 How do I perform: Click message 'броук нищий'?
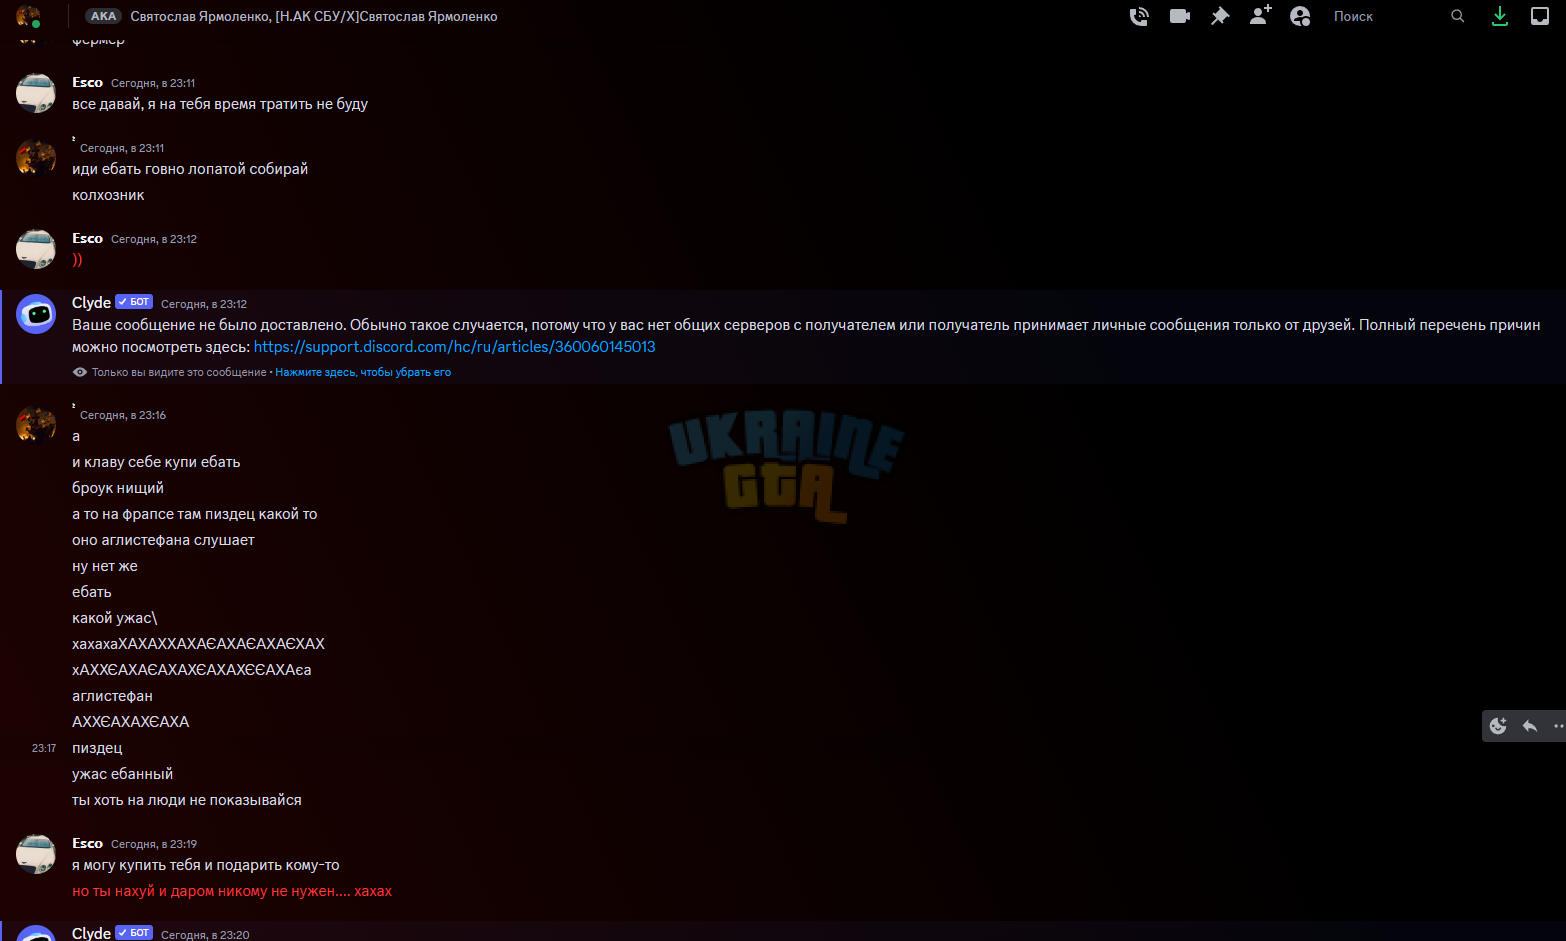coord(118,488)
